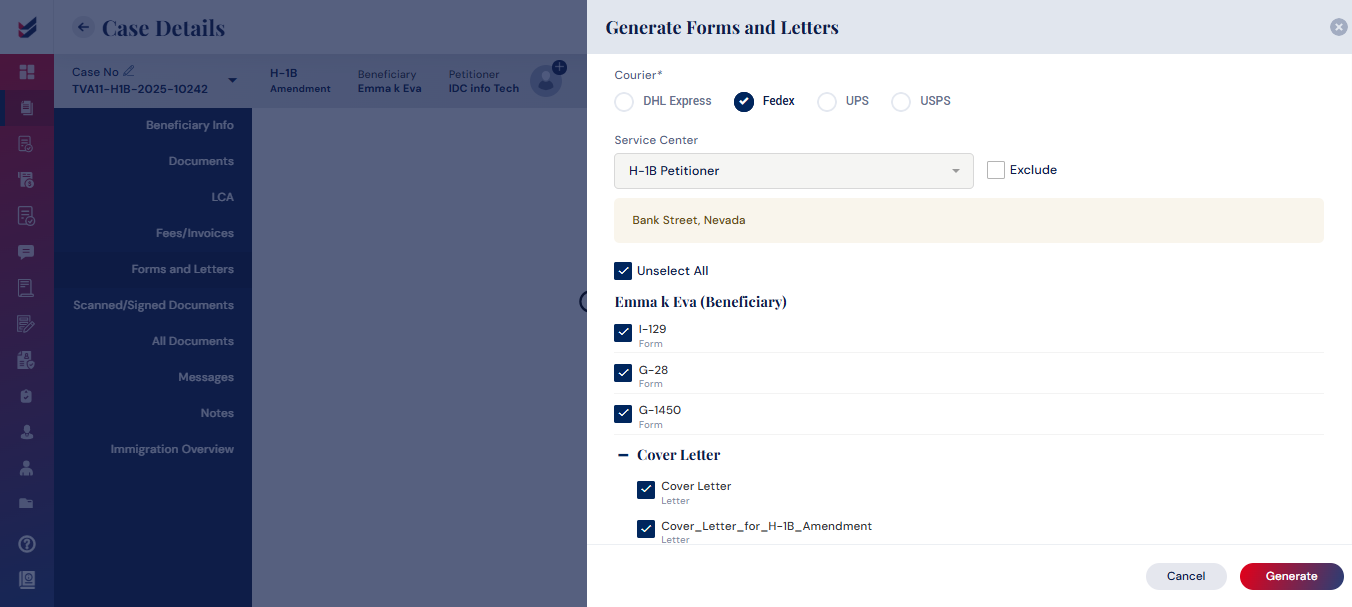Open Notes menu item
The height and width of the screenshot is (607, 1352).
pyautogui.click(x=217, y=413)
